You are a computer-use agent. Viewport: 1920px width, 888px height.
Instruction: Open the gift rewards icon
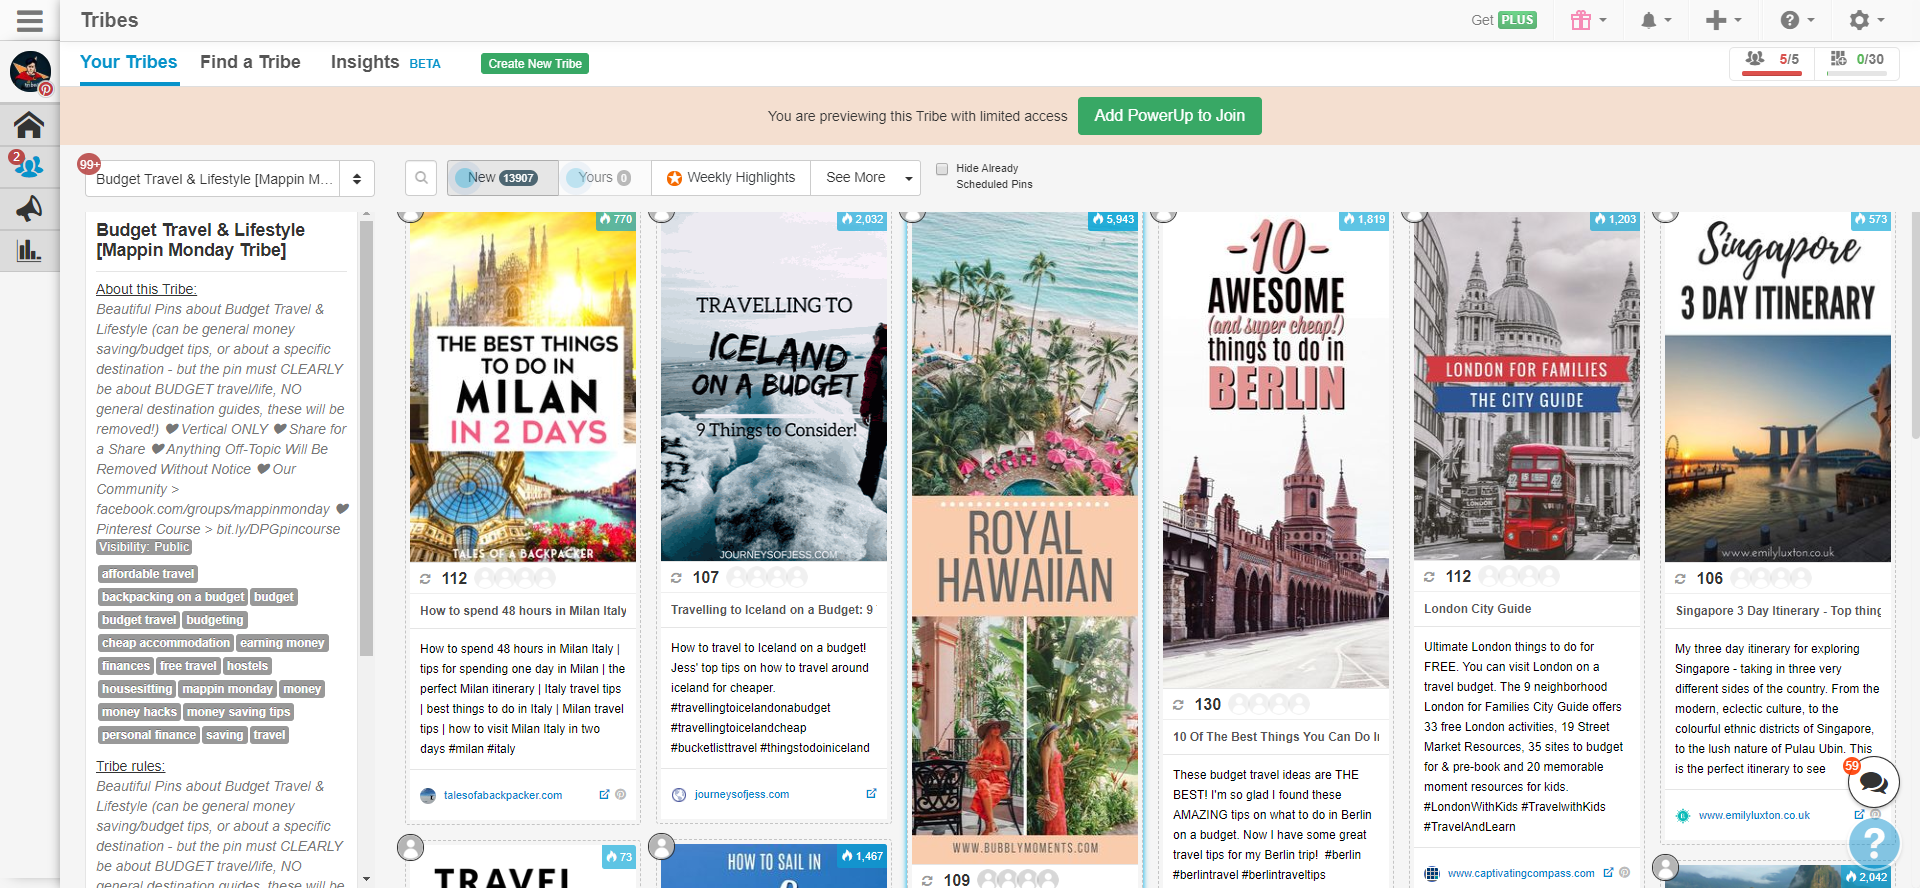coord(1581,20)
